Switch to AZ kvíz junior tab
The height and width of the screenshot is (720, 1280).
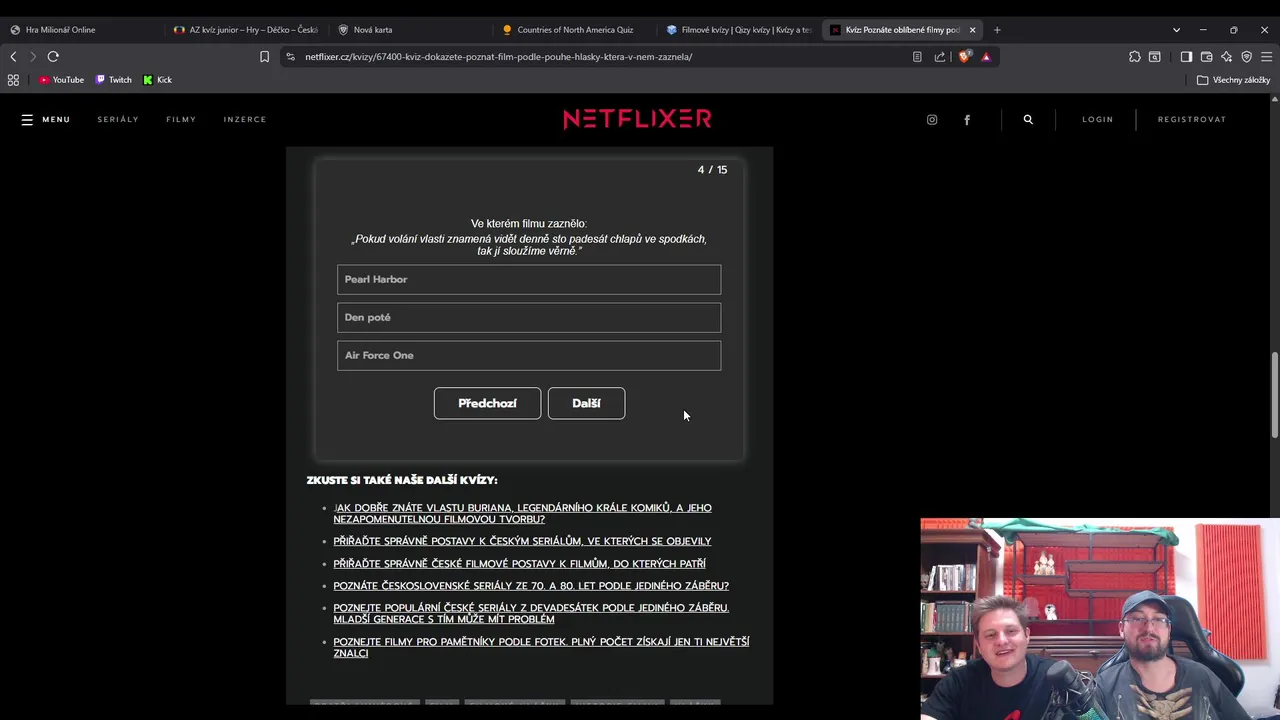pyautogui.click(x=246, y=30)
